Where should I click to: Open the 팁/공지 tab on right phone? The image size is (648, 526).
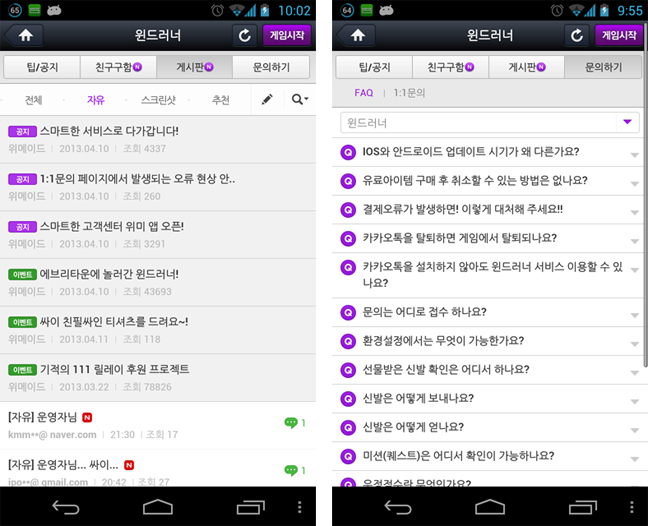[x=374, y=67]
